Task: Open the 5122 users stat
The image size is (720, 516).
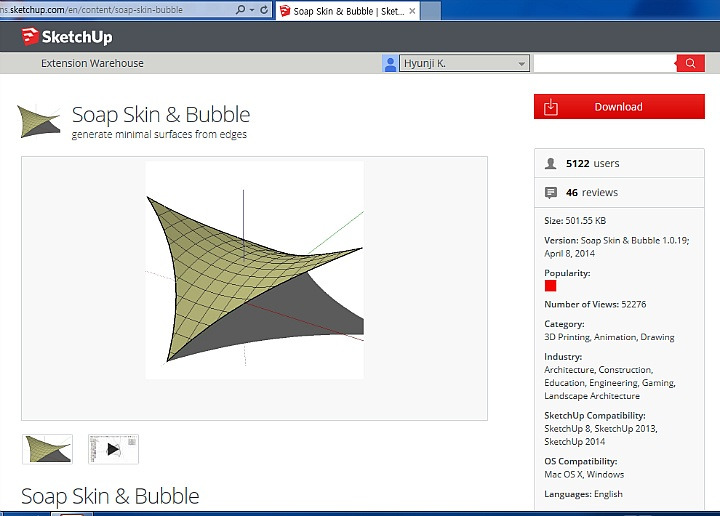Action: (592, 163)
